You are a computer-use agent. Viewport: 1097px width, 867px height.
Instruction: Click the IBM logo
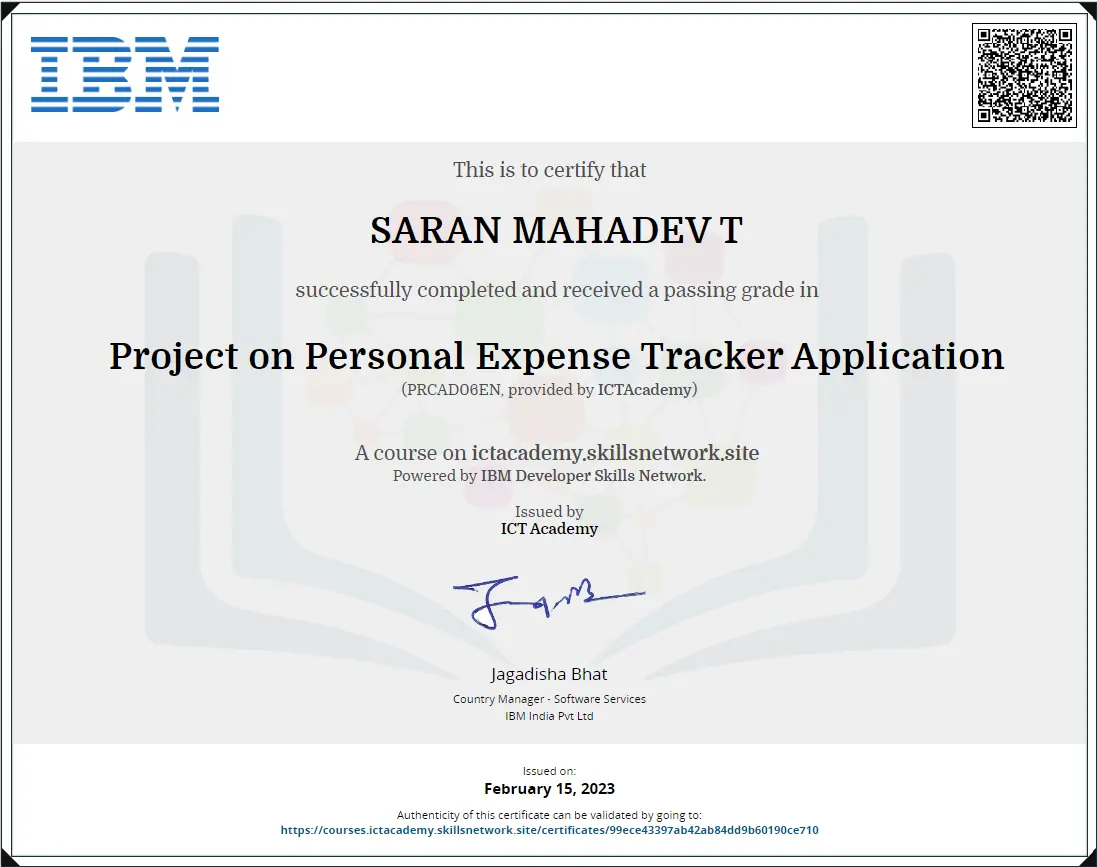tap(125, 74)
